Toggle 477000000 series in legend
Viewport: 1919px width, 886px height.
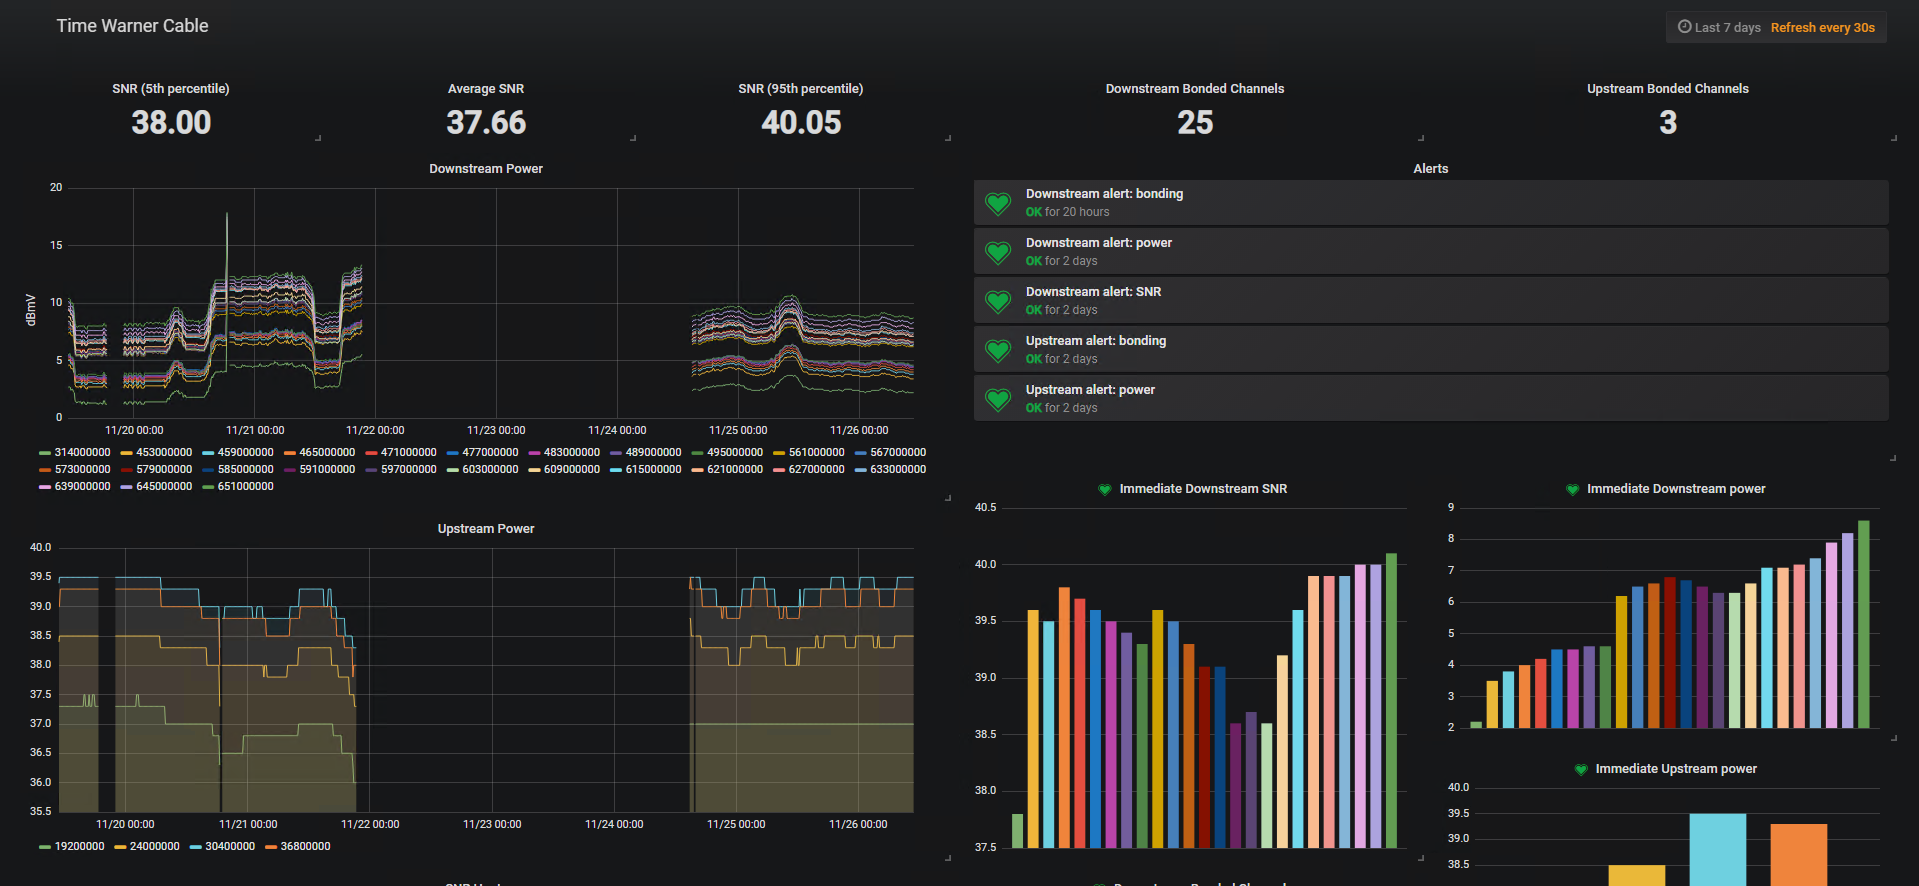490,453
